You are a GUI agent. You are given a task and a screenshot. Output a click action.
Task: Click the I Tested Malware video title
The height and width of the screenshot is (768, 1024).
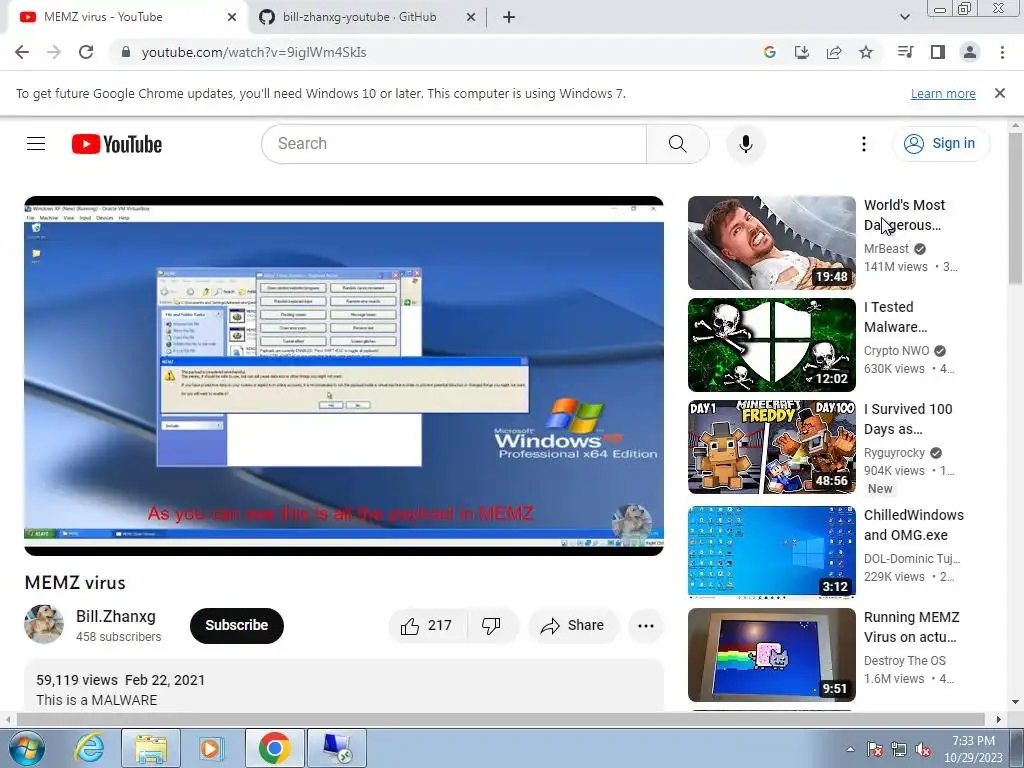coord(895,317)
